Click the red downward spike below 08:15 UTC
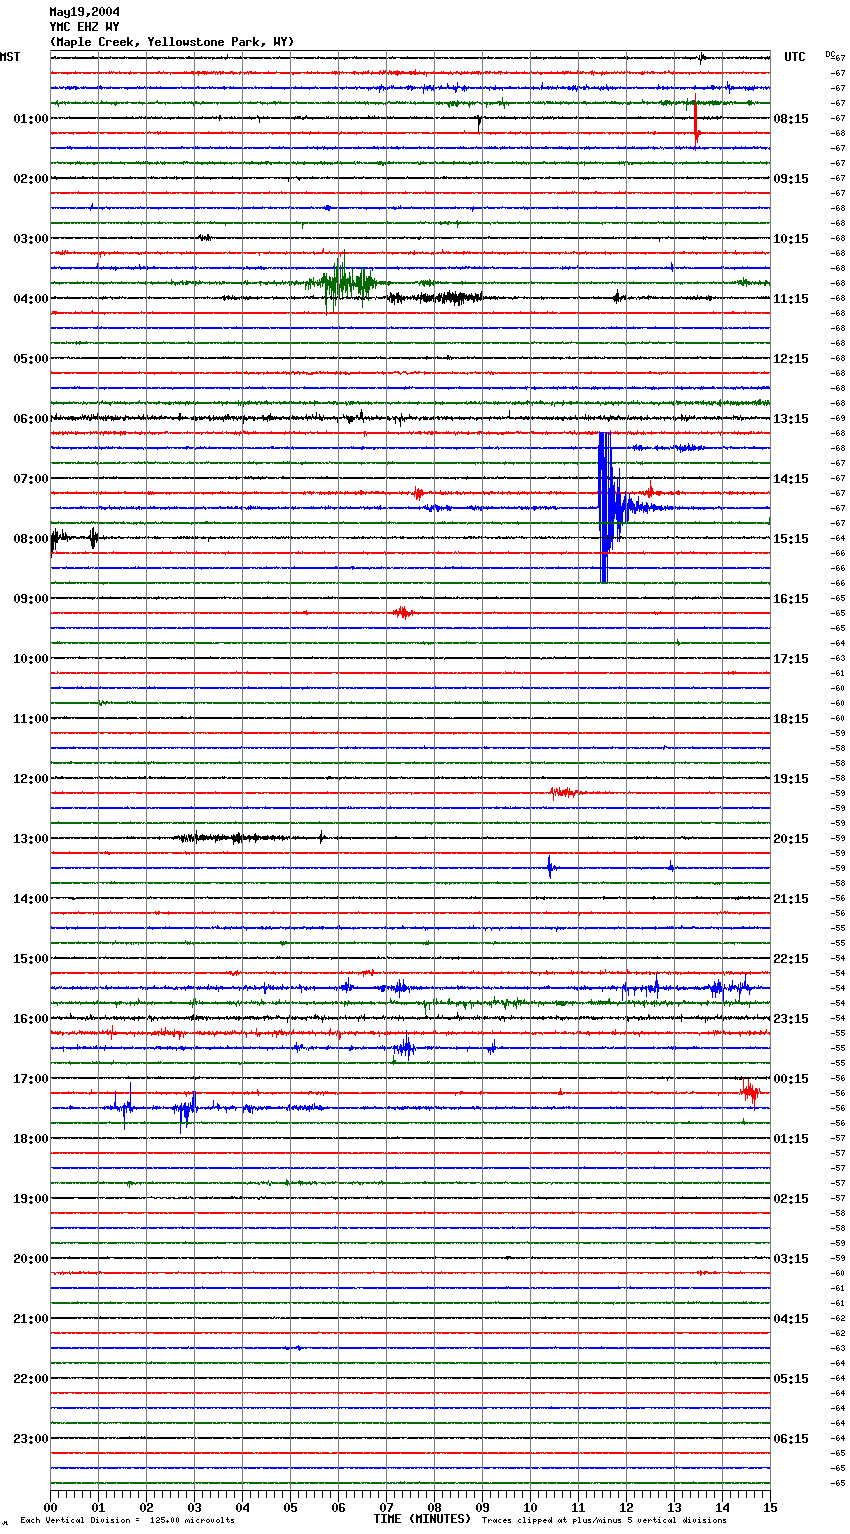 696,124
